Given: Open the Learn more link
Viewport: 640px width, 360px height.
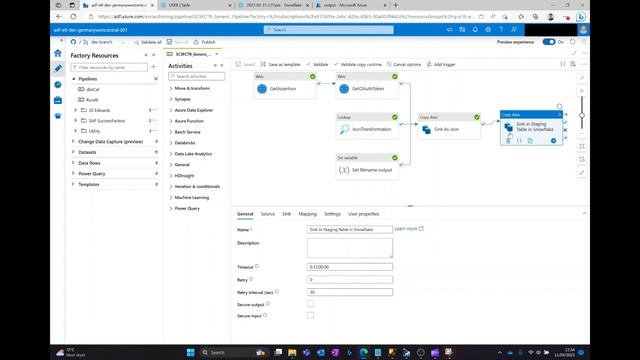Looking at the screenshot, I should [409, 229].
